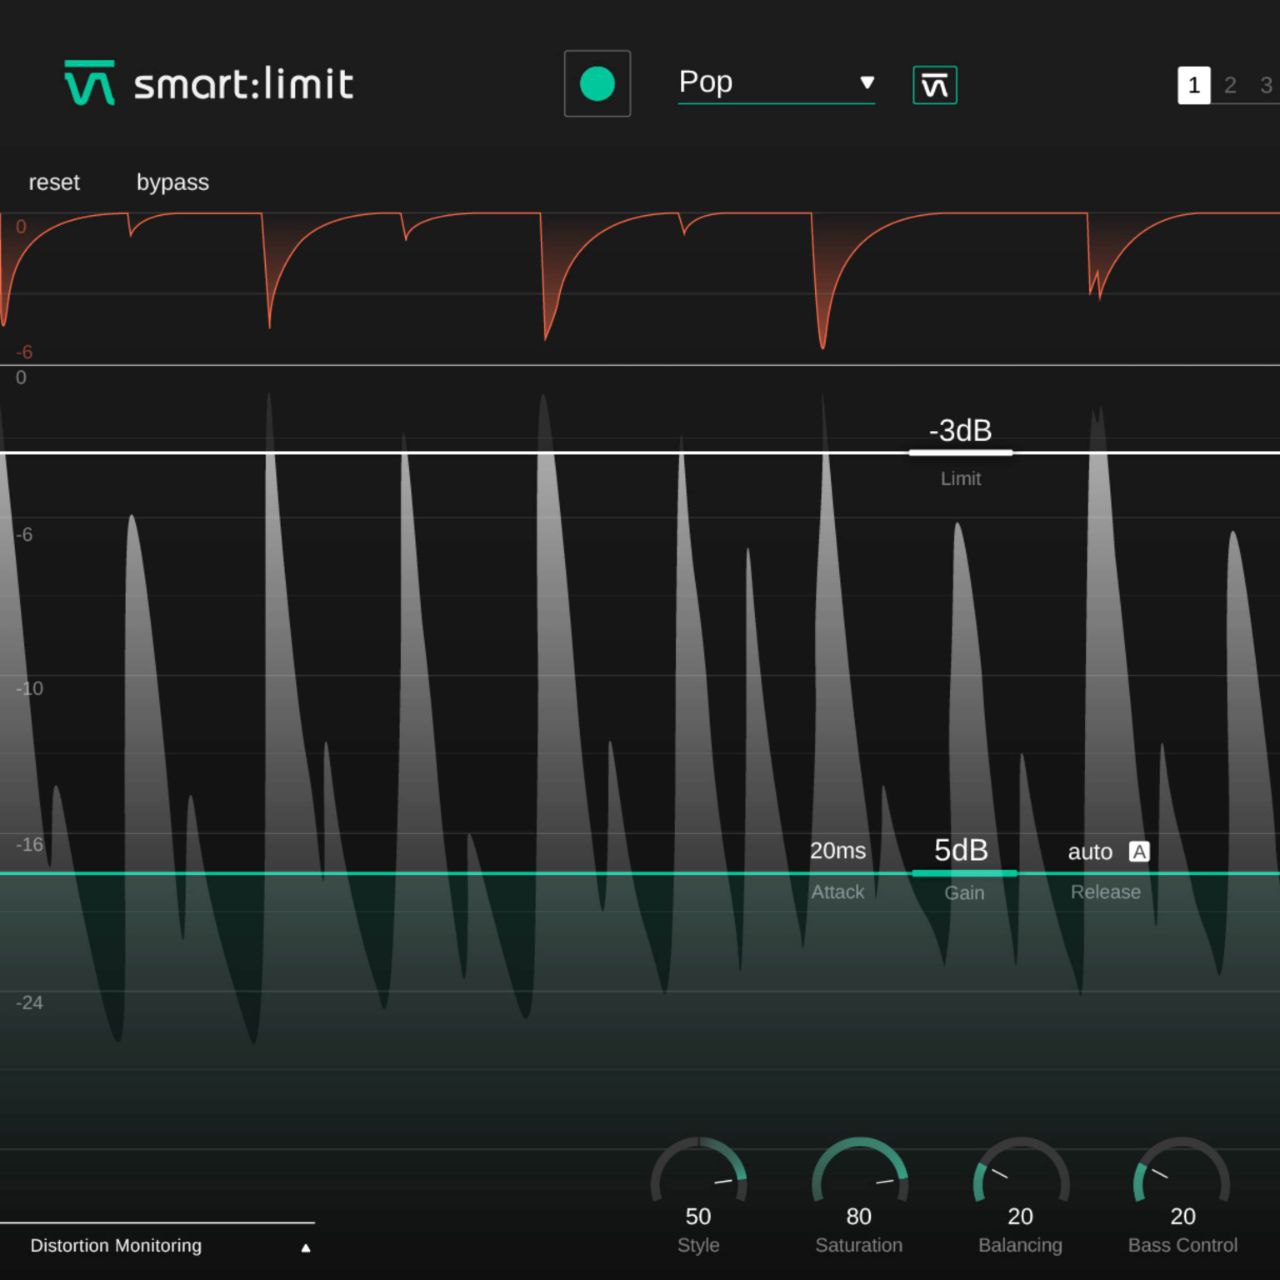This screenshot has width=1280, height=1280.
Task: Click the Gain label text
Action: pyautogui.click(x=965, y=893)
